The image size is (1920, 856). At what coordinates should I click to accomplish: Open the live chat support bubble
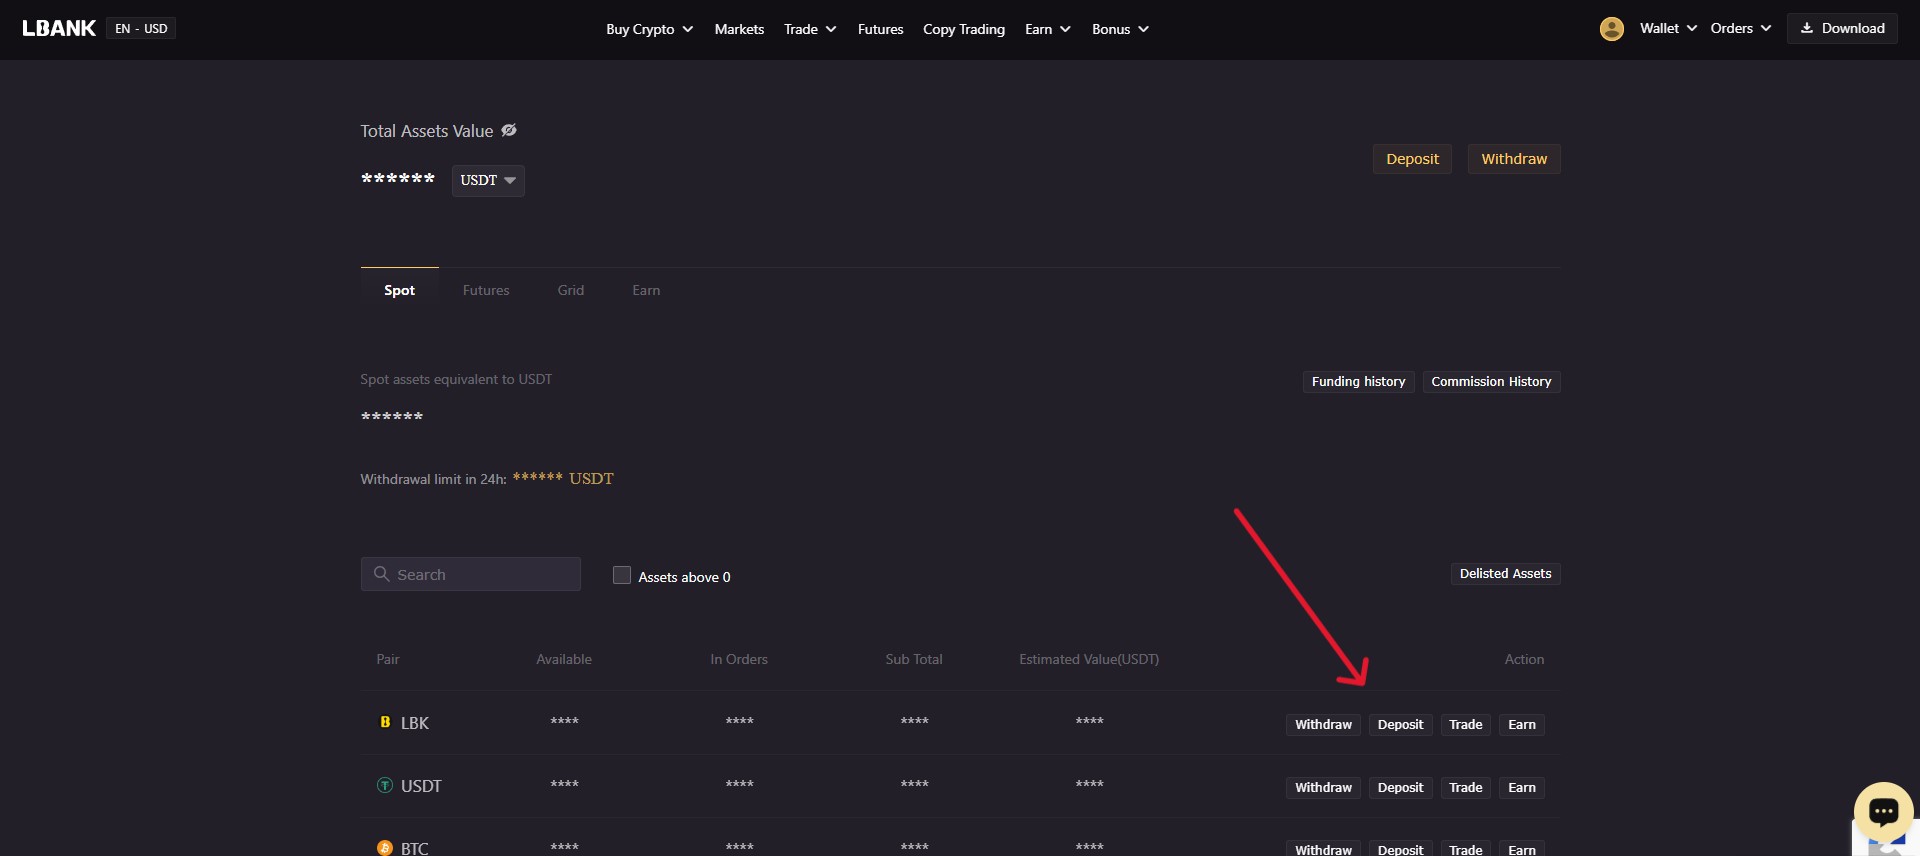[x=1883, y=811]
